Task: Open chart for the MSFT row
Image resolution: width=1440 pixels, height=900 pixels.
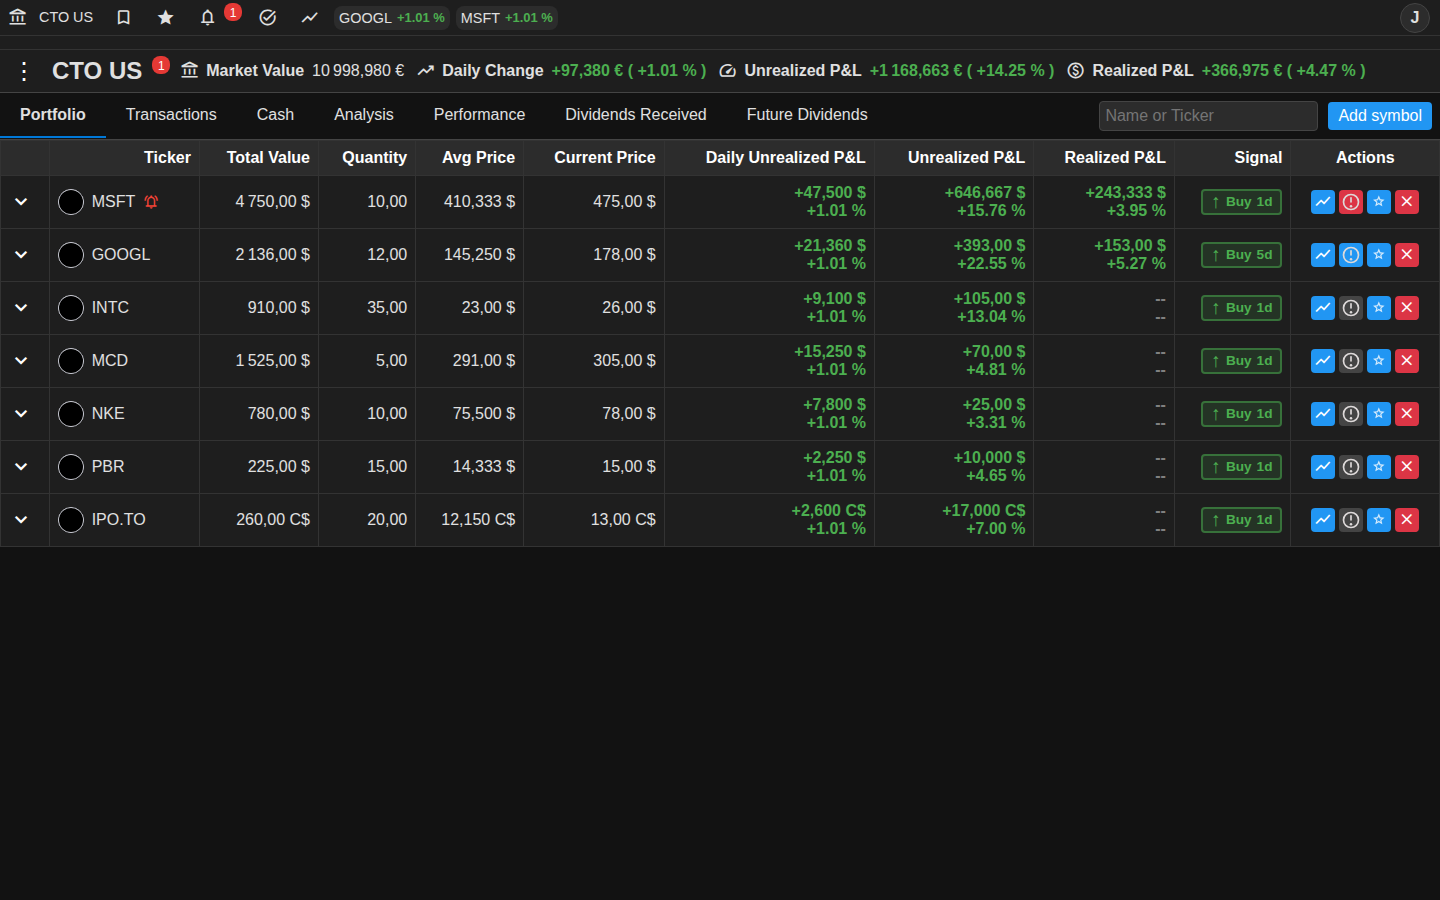Action: 1322,202
